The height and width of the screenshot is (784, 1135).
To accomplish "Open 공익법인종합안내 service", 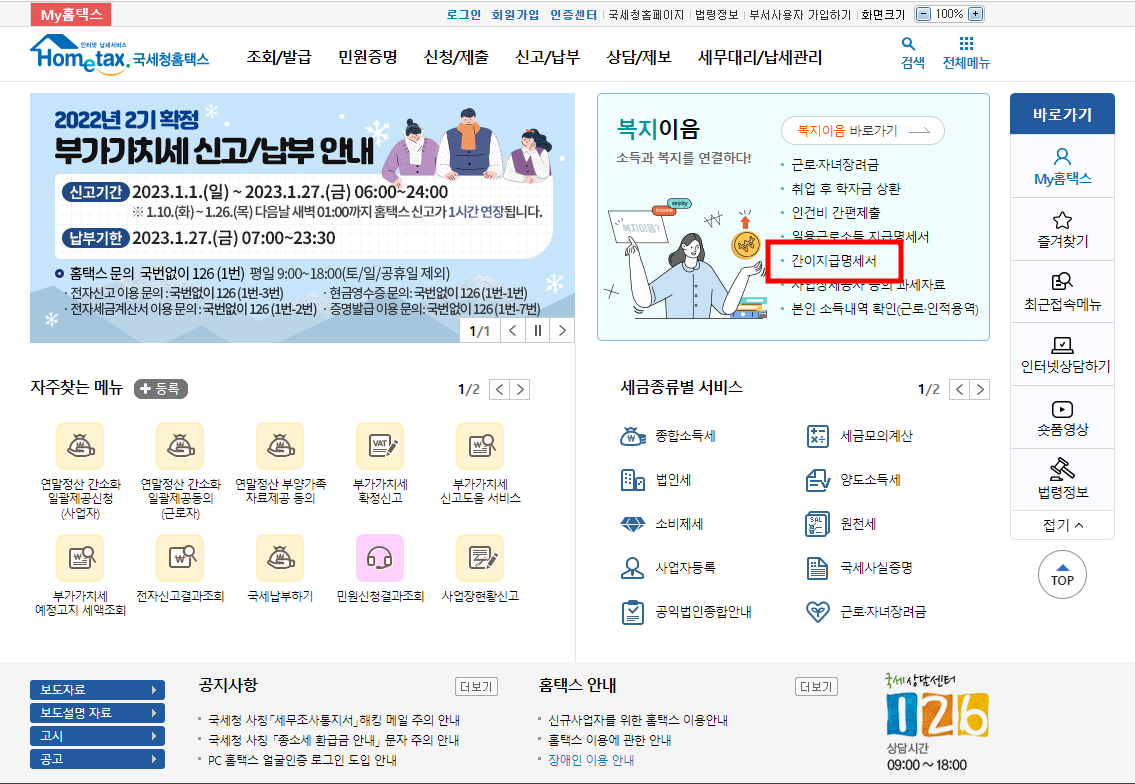I will (686, 612).
